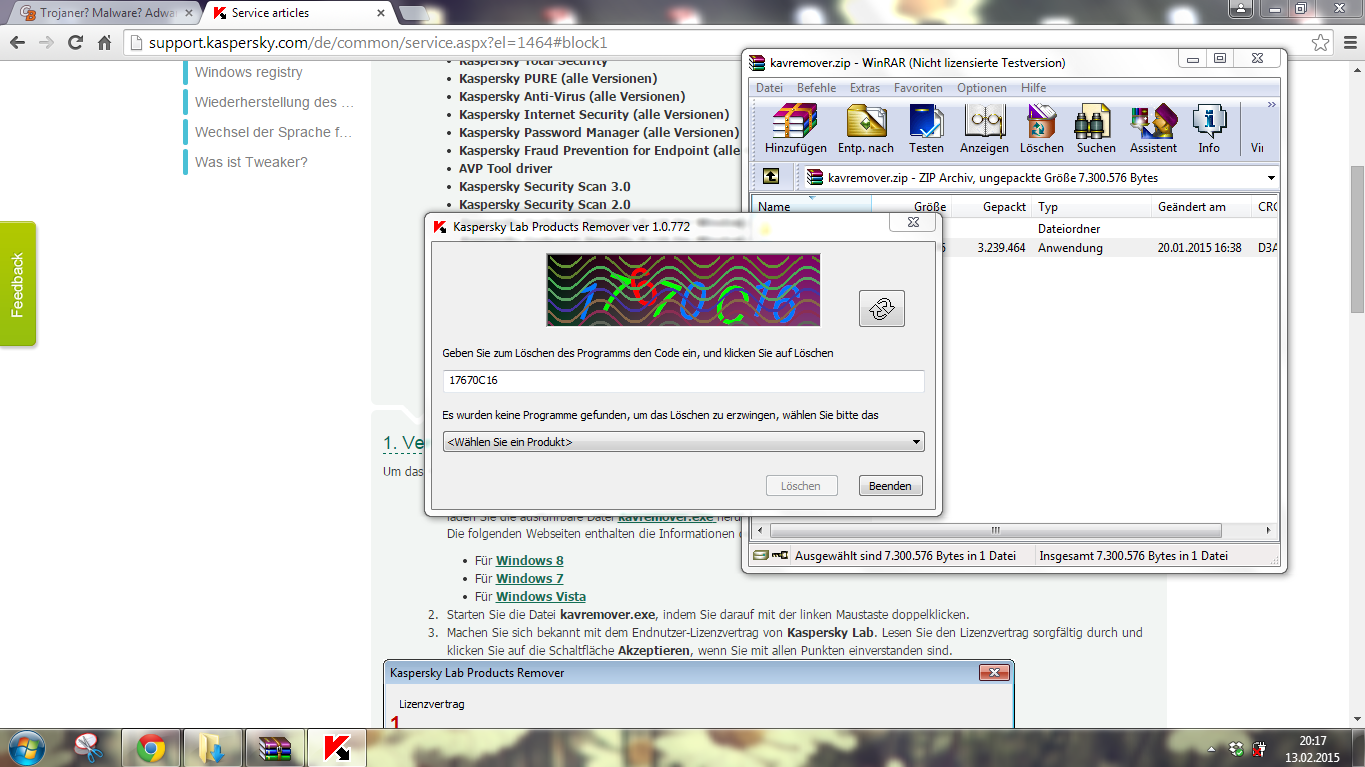Open WinRAR Optionen menu
Screen dimensions: 1365x767
[982, 88]
